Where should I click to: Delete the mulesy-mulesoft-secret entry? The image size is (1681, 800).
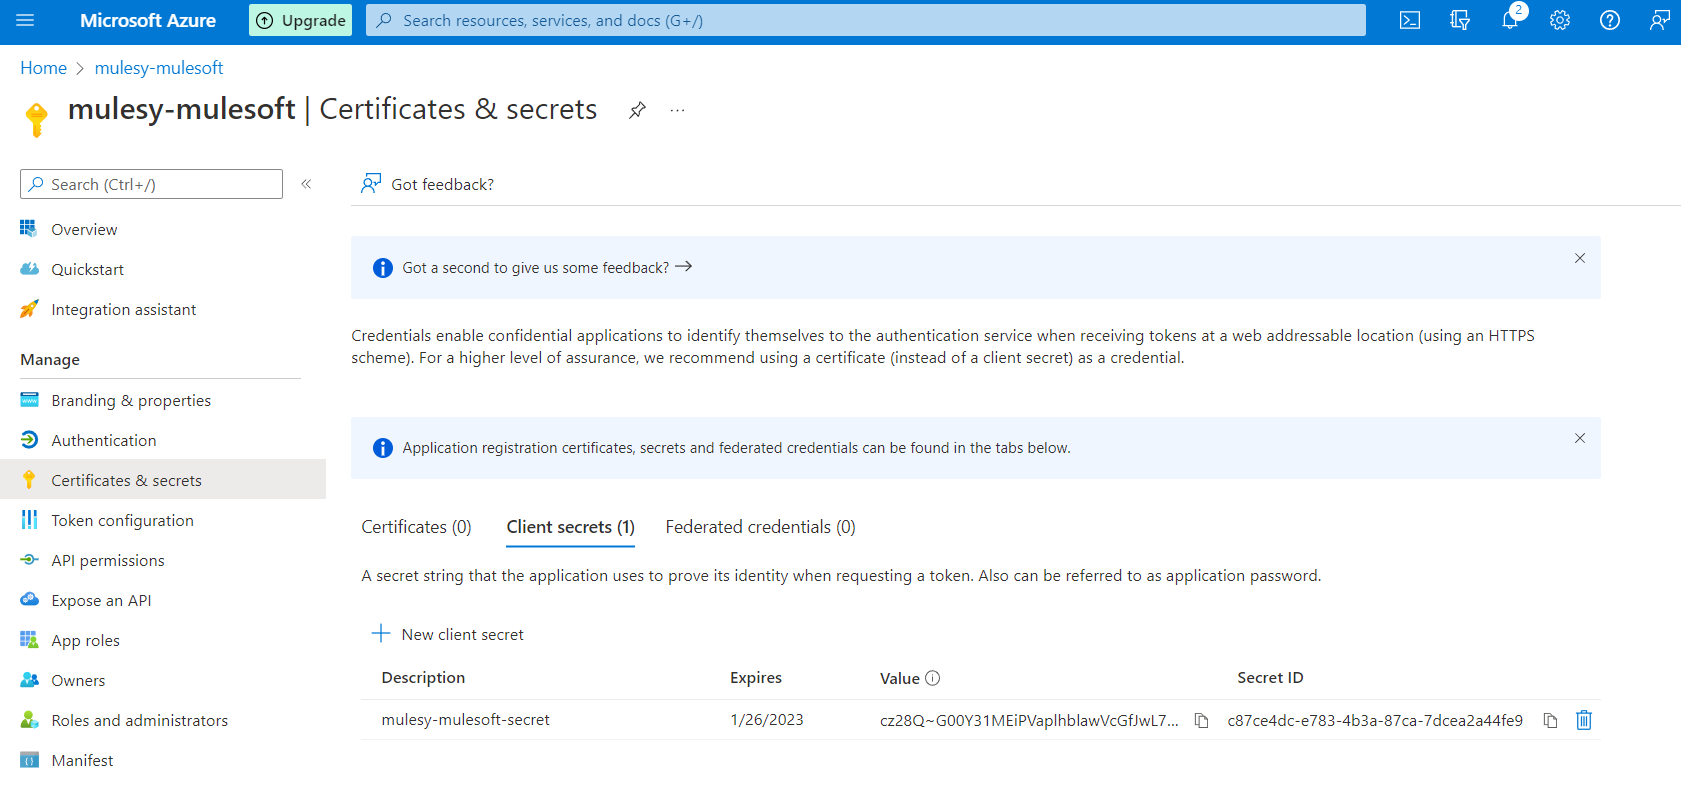coord(1584,720)
